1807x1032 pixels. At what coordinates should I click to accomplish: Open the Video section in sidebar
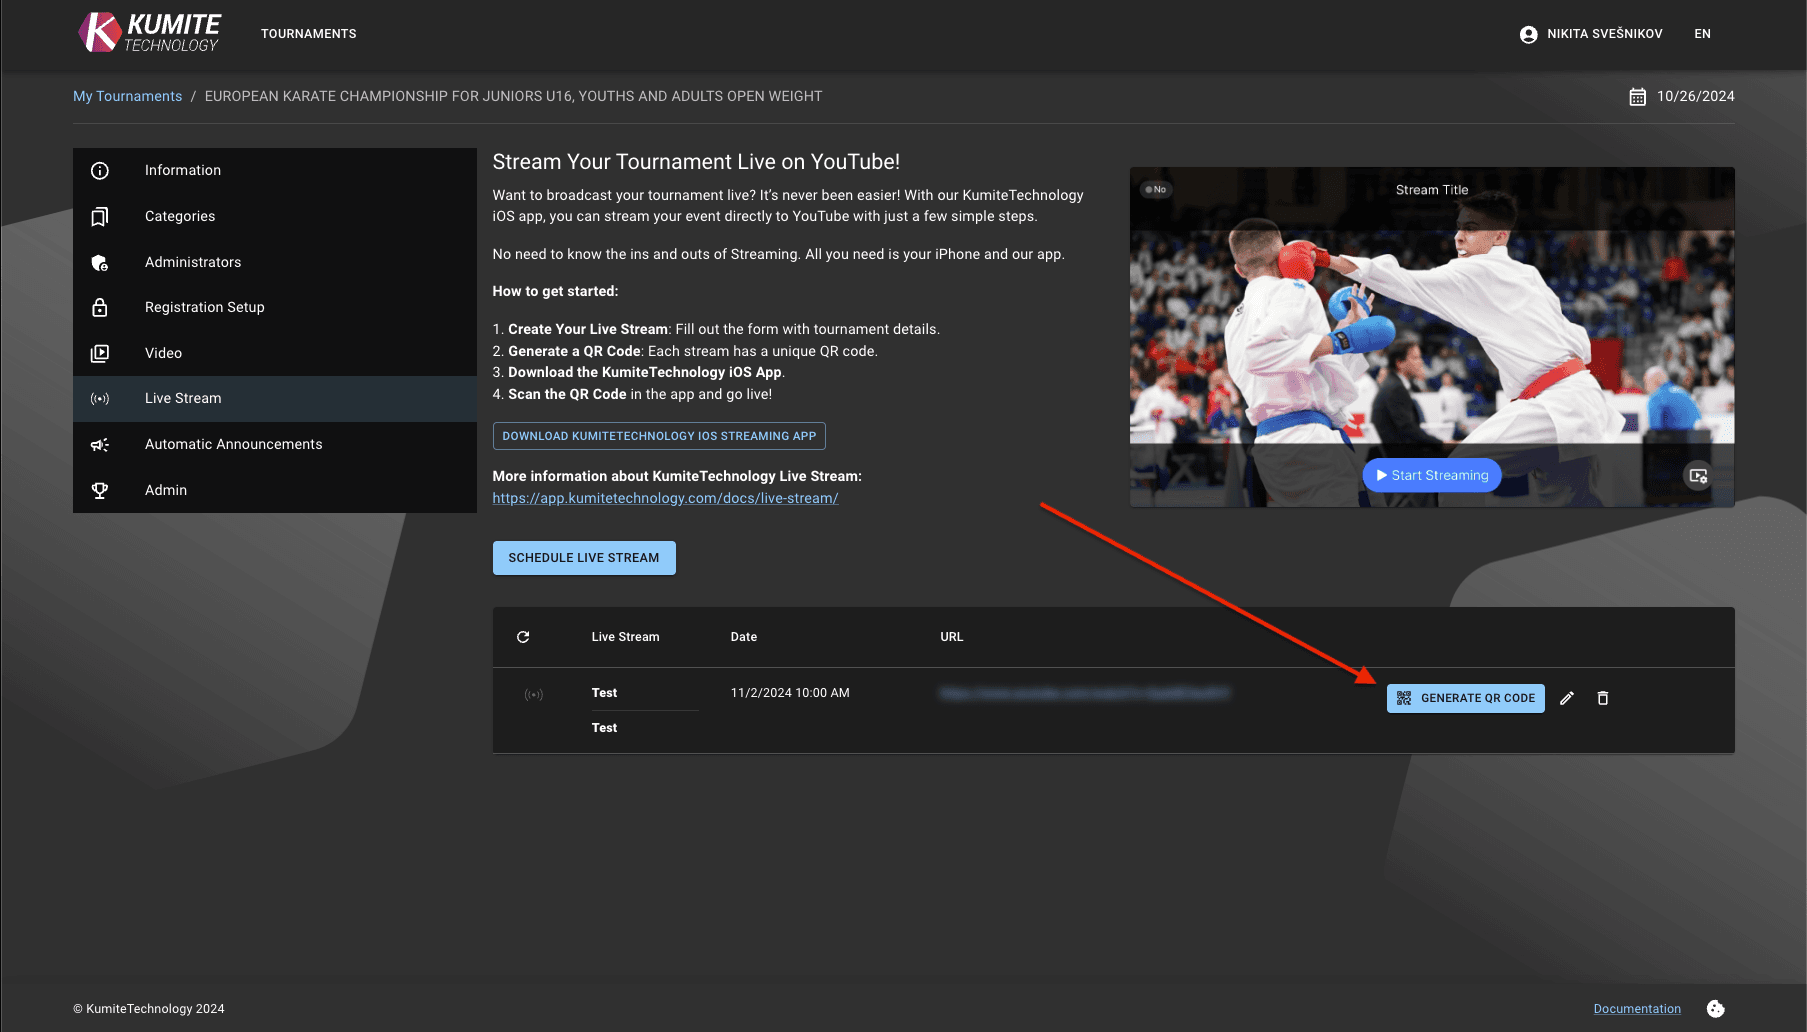point(164,353)
